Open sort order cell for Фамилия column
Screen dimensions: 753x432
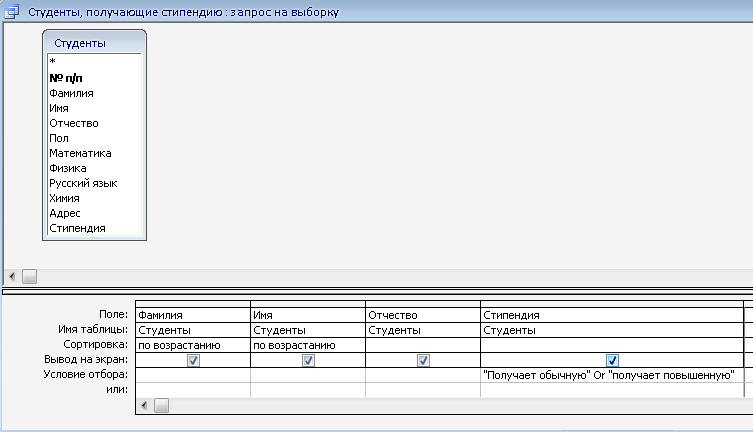[193, 345]
